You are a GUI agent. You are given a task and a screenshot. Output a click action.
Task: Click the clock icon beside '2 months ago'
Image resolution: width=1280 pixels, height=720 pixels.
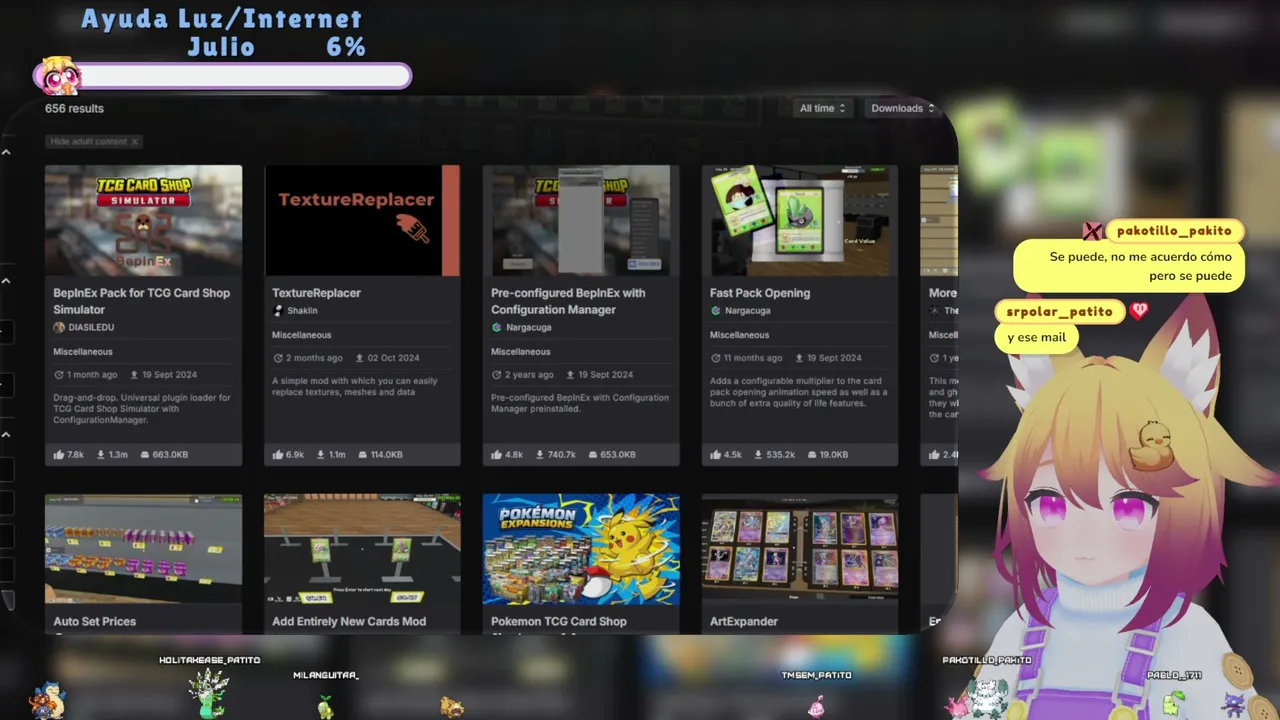coord(278,358)
